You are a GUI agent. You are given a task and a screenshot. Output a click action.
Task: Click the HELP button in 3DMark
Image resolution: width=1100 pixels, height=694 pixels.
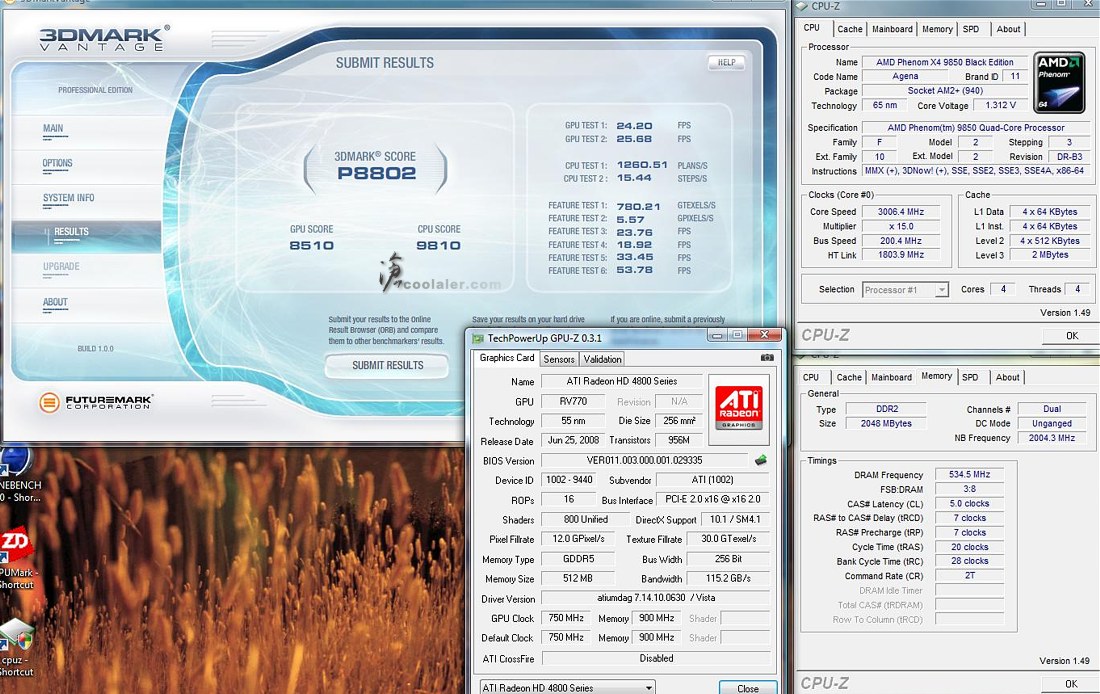tap(726, 62)
